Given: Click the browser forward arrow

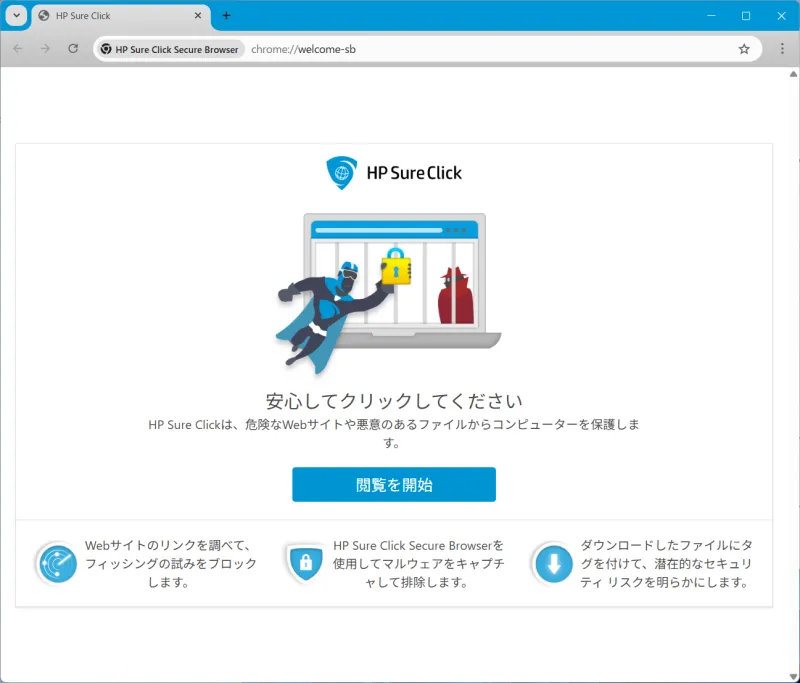Looking at the screenshot, I should pyautogui.click(x=45, y=49).
